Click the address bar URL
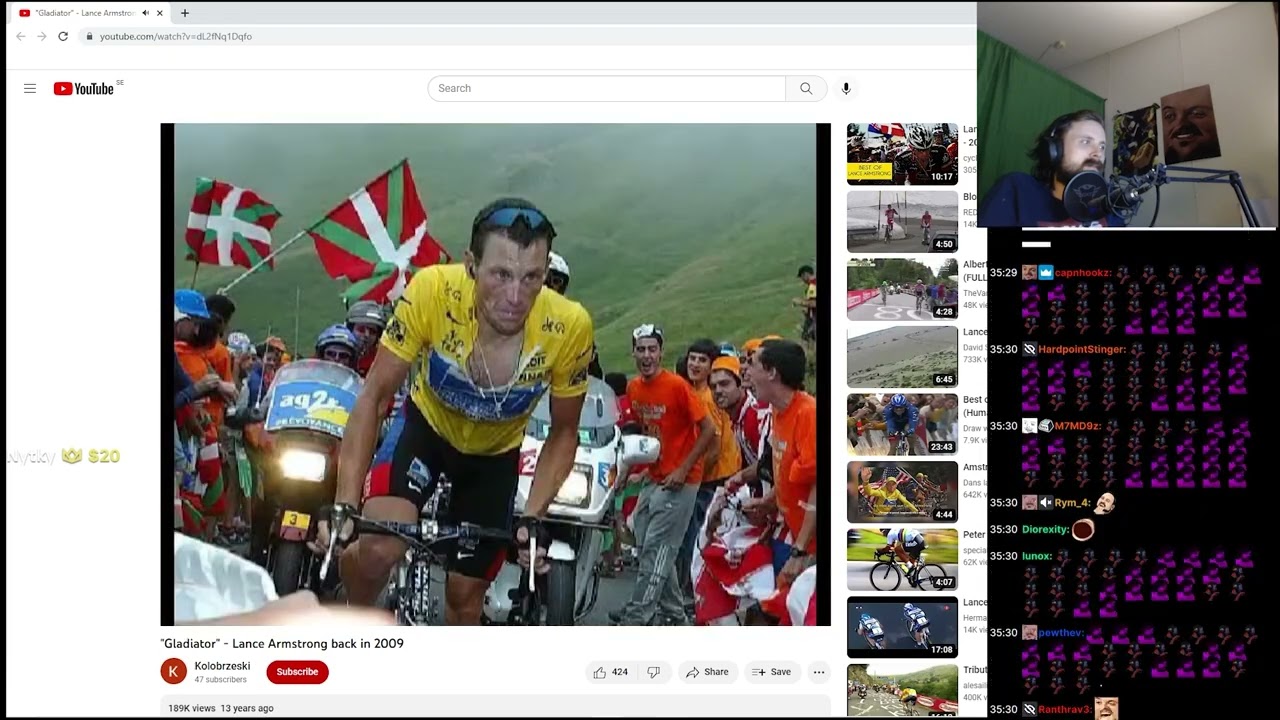This screenshot has height=720, width=1280. [176, 36]
